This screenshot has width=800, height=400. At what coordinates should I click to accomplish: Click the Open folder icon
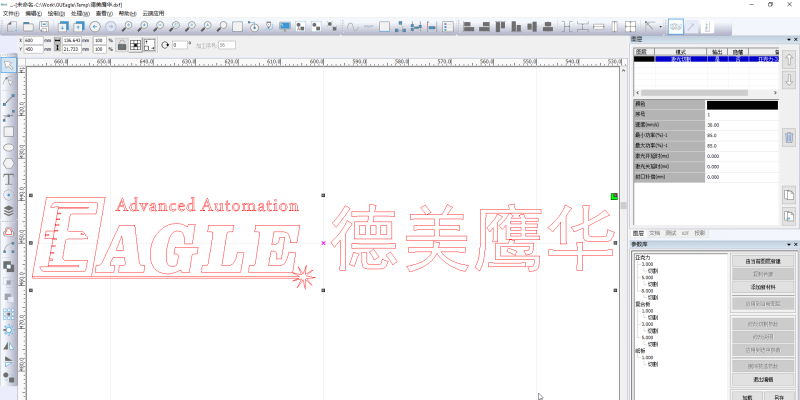(29, 27)
